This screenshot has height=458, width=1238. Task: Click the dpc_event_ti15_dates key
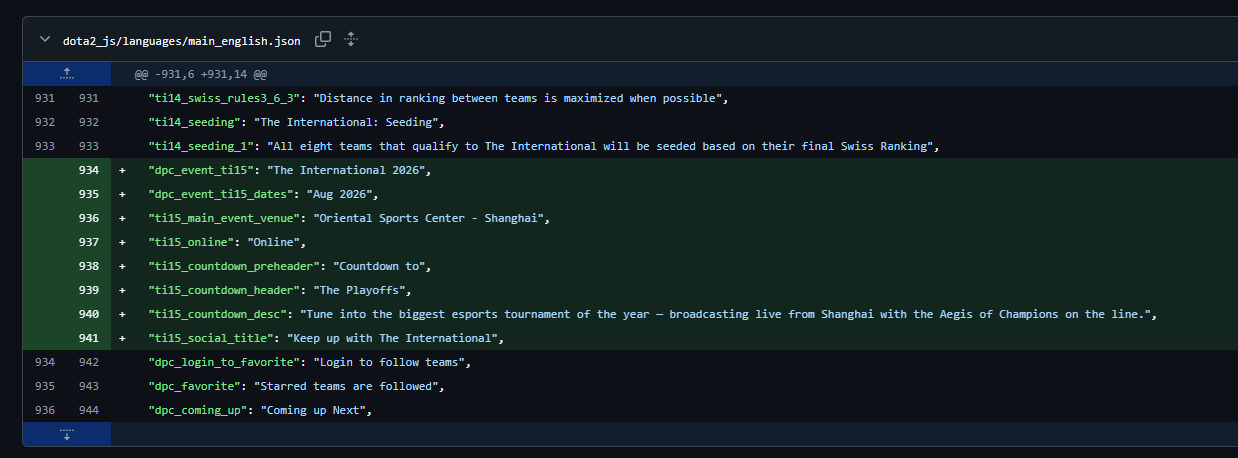223,194
